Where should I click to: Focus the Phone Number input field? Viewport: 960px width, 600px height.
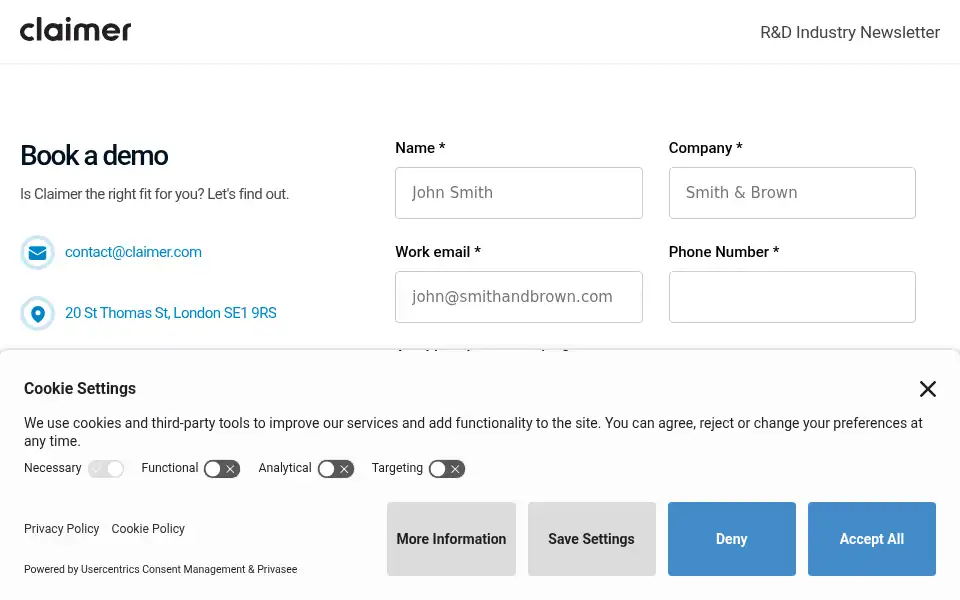[792, 297]
